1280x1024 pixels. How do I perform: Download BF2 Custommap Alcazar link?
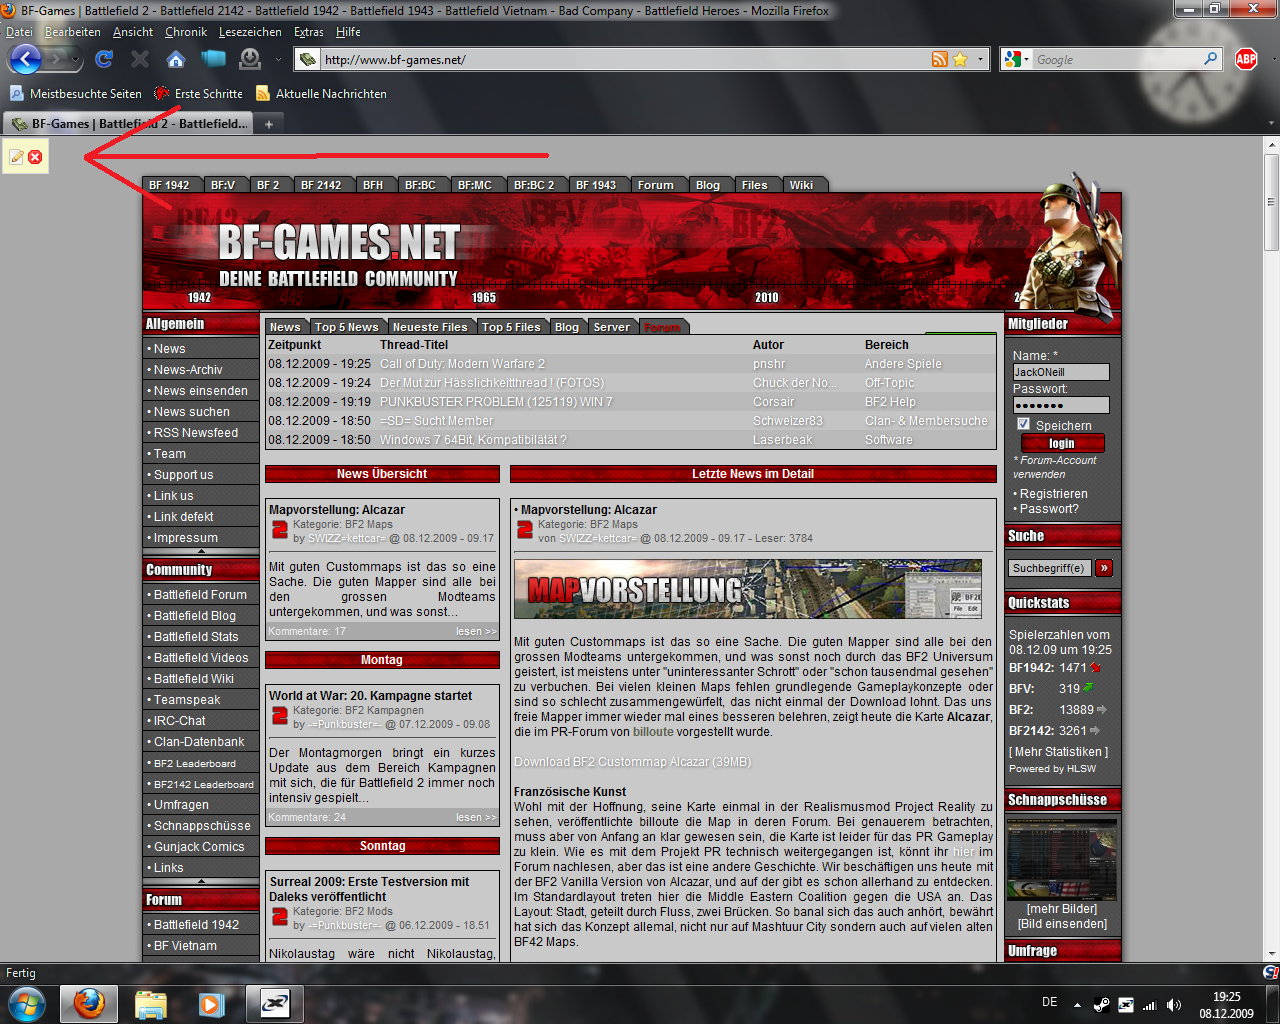(632, 762)
